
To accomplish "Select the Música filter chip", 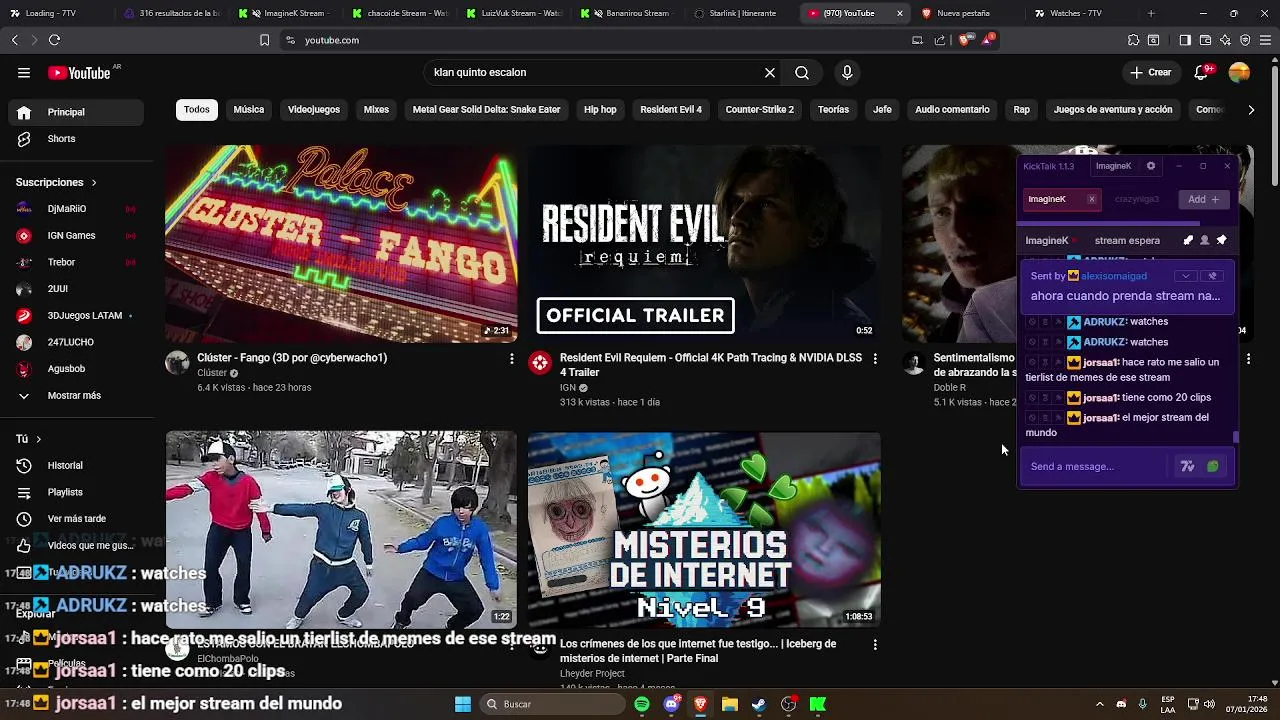I will coord(249,110).
